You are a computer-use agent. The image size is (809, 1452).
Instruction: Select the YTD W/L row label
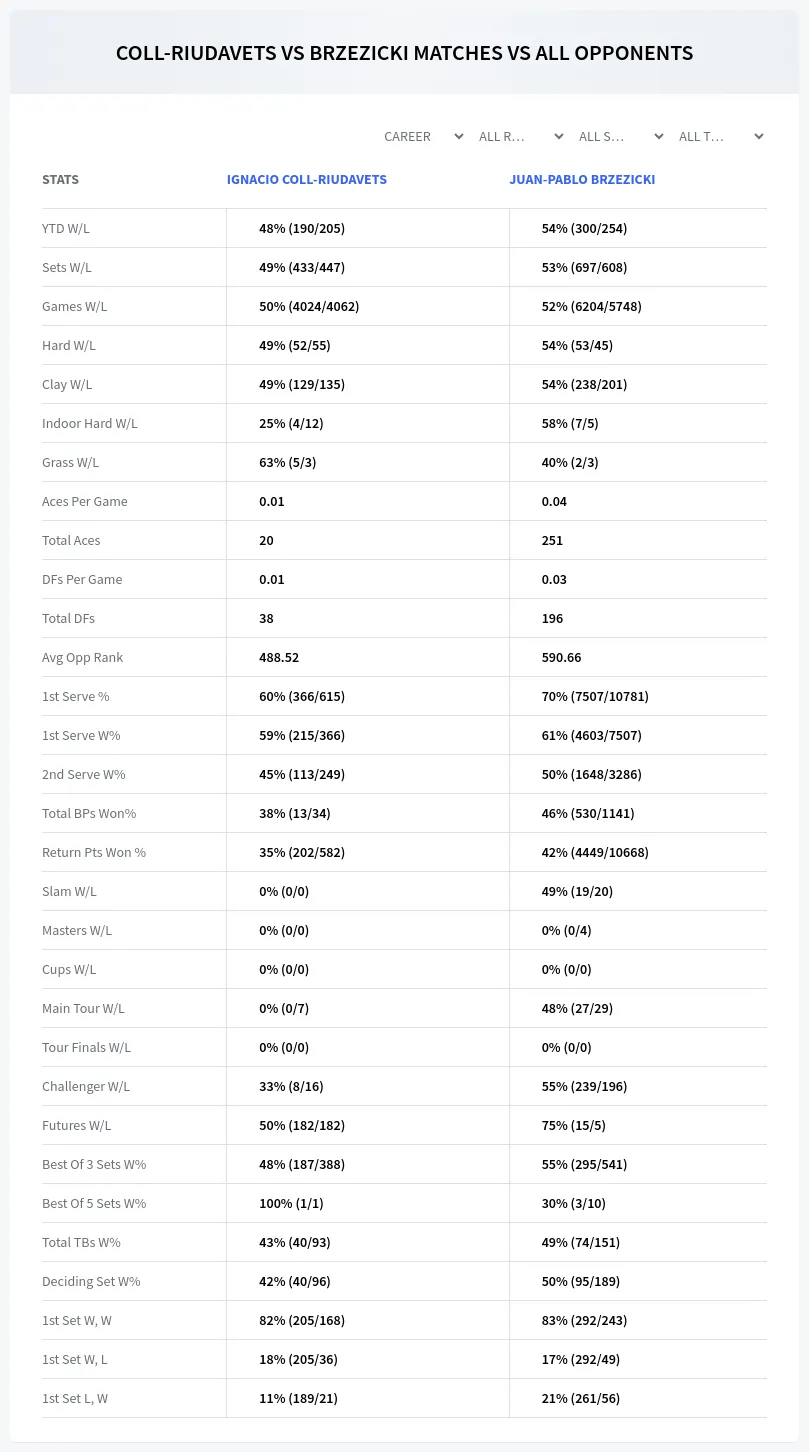66,228
